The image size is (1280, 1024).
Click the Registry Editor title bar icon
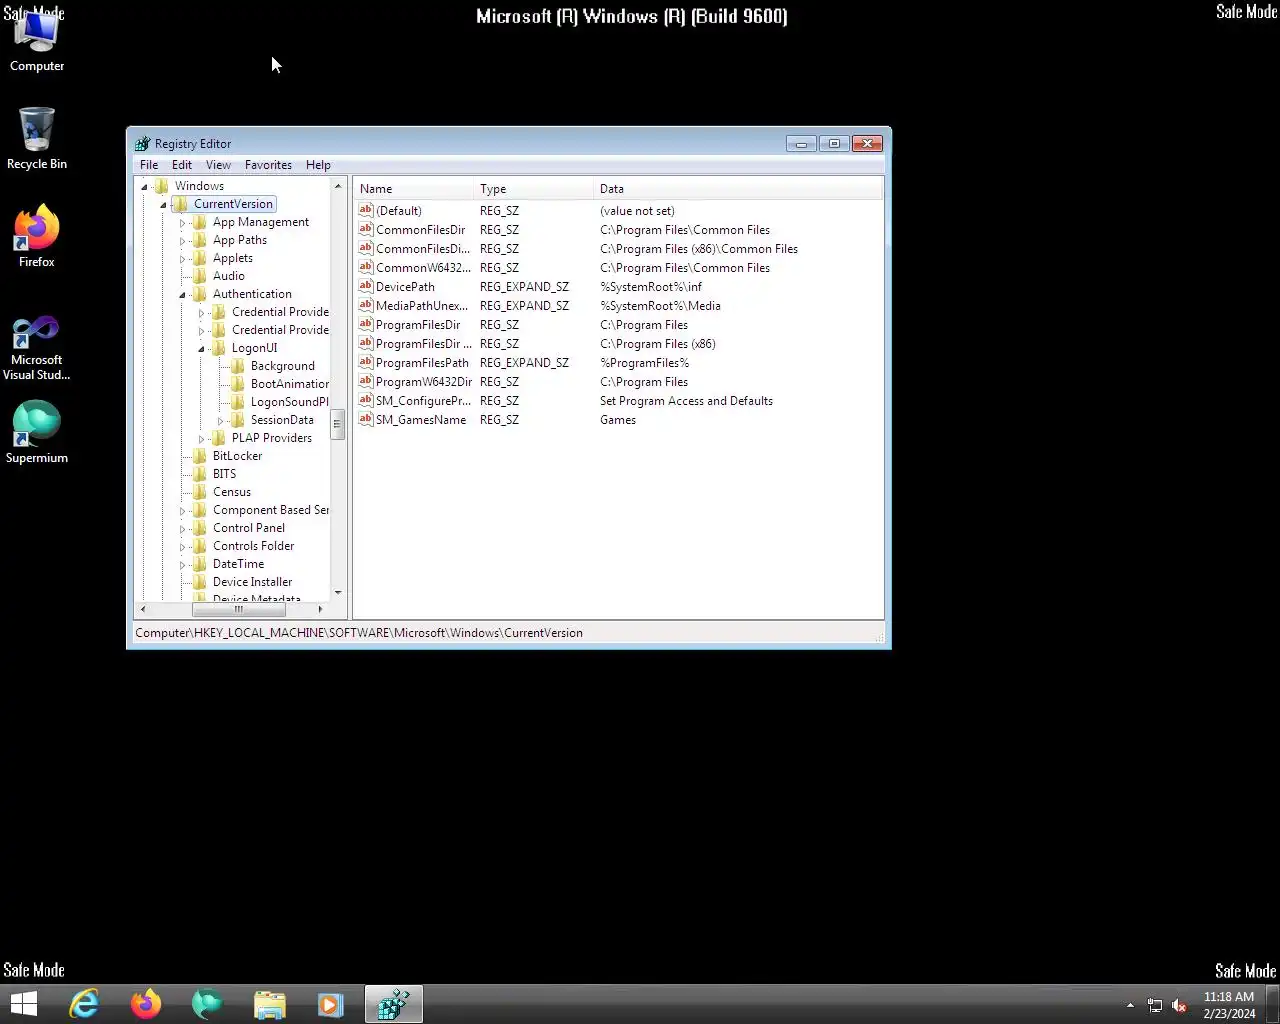pyautogui.click(x=142, y=144)
